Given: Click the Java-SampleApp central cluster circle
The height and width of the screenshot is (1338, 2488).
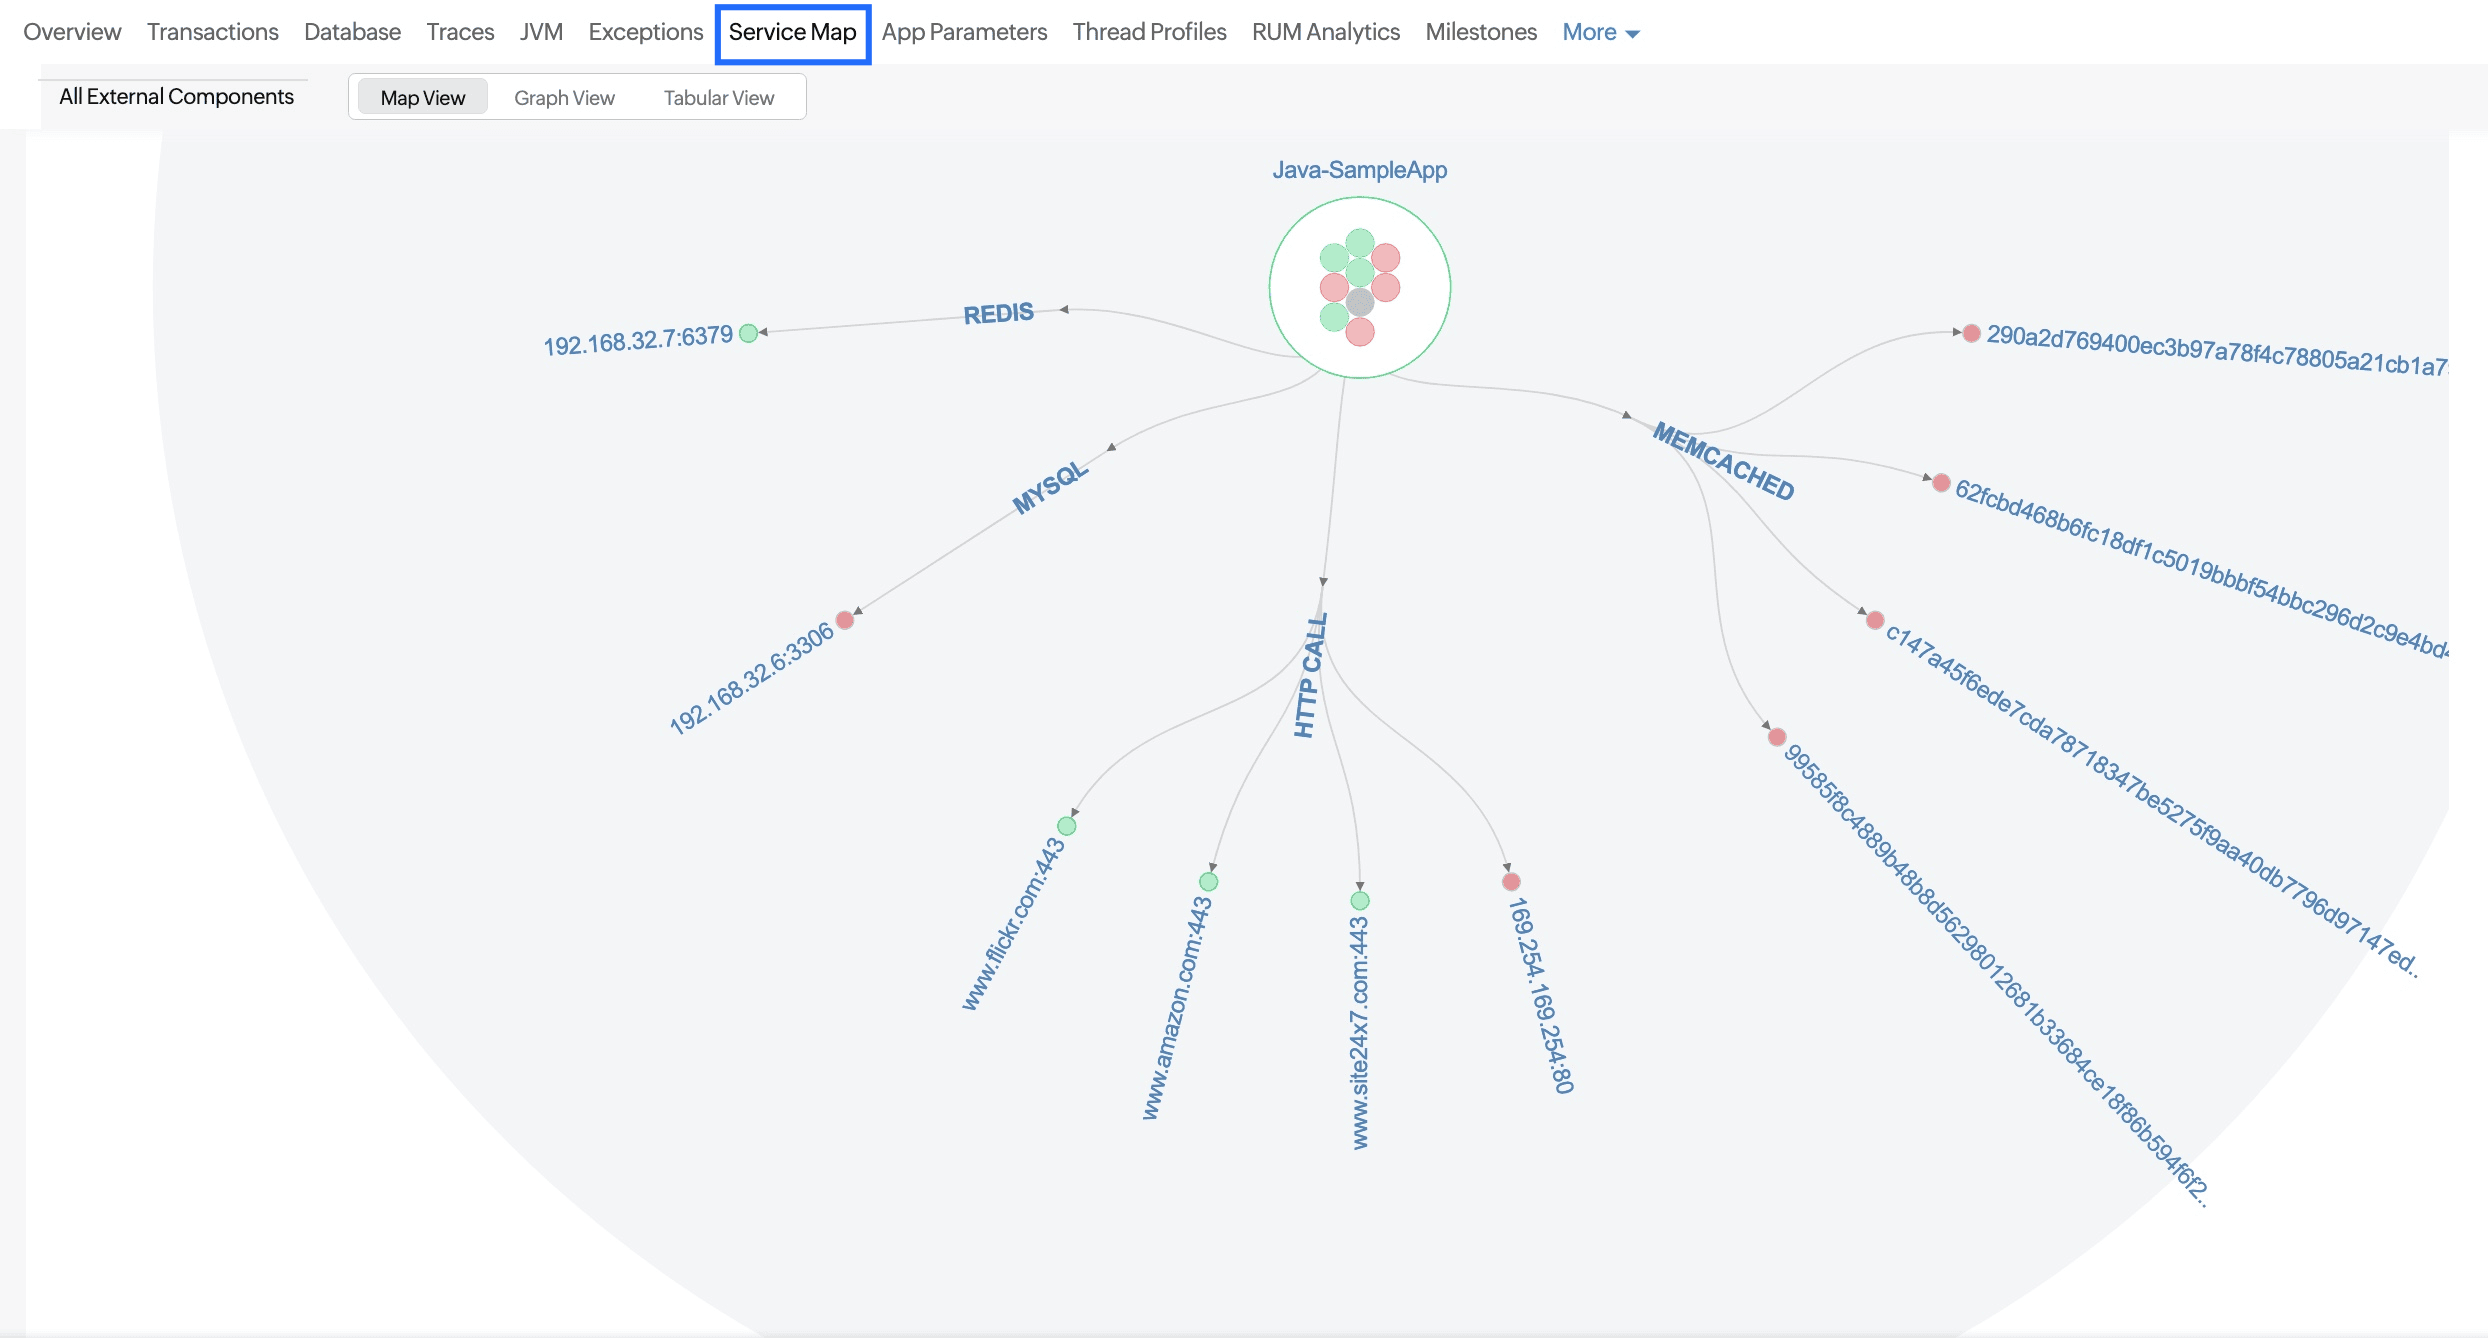Looking at the screenshot, I should coord(1360,288).
